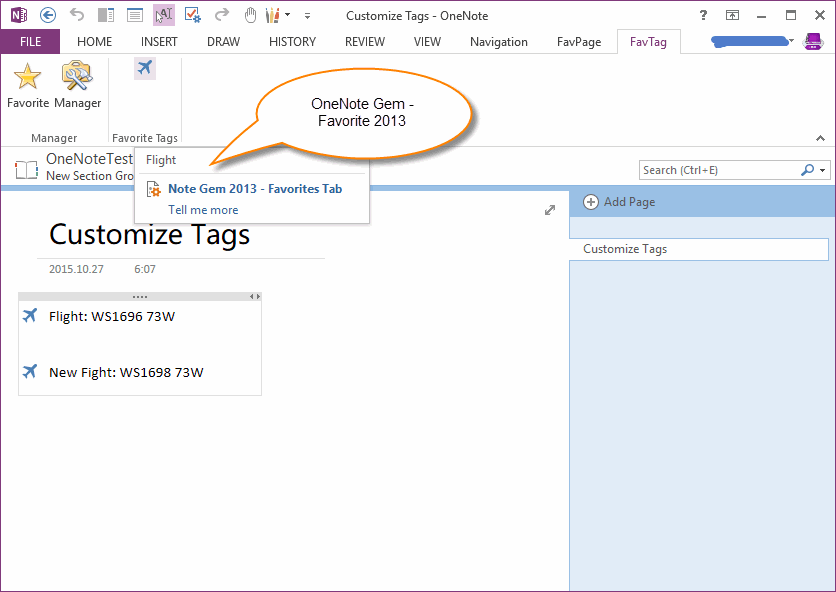Image resolution: width=836 pixels, height=592 pixels.
Task: Click the purple user avatar icon
Action: [813, 41]
